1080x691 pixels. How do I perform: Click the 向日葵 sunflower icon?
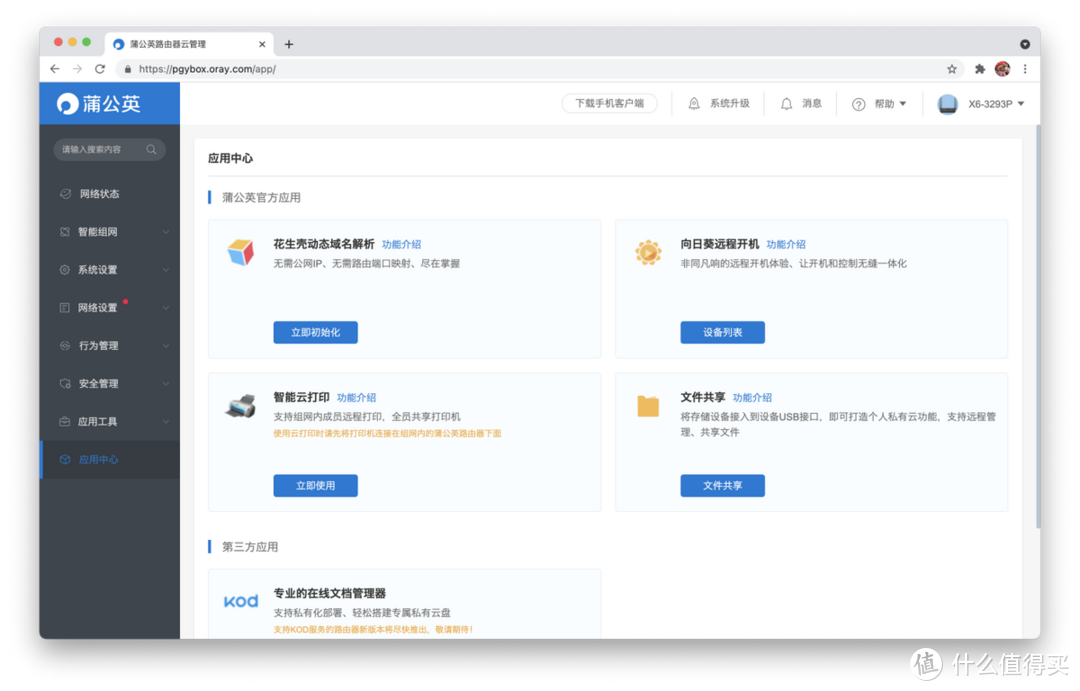point(648,253)
